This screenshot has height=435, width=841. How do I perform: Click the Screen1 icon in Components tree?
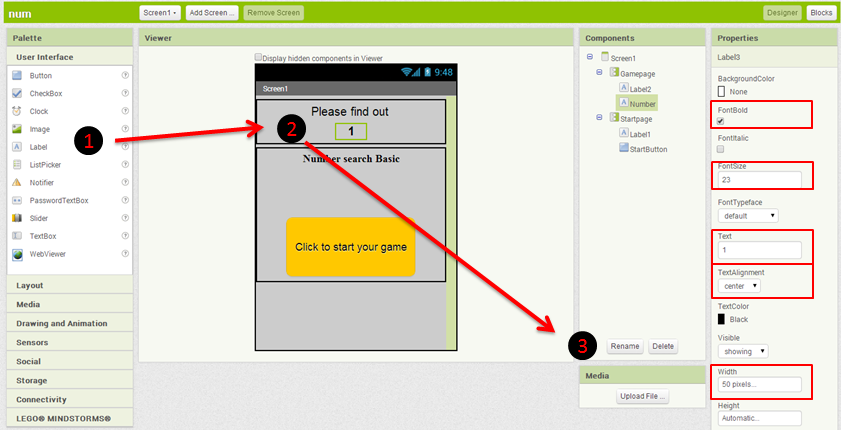(x=605, y=57)
